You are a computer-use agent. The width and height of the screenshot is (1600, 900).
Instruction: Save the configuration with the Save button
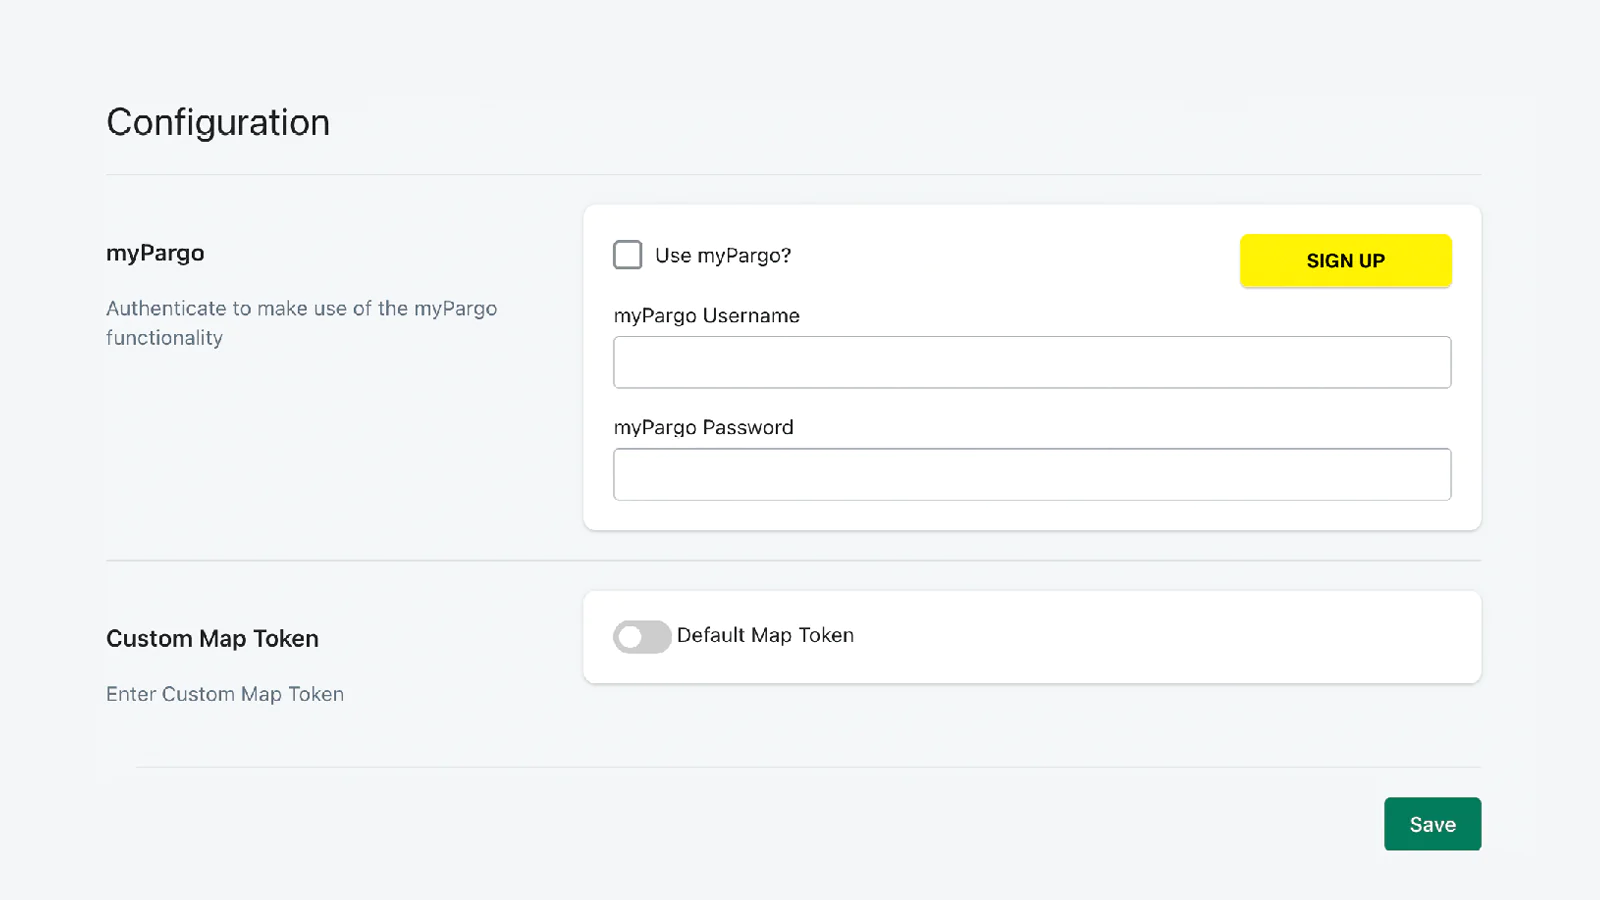click(1432, 824)
